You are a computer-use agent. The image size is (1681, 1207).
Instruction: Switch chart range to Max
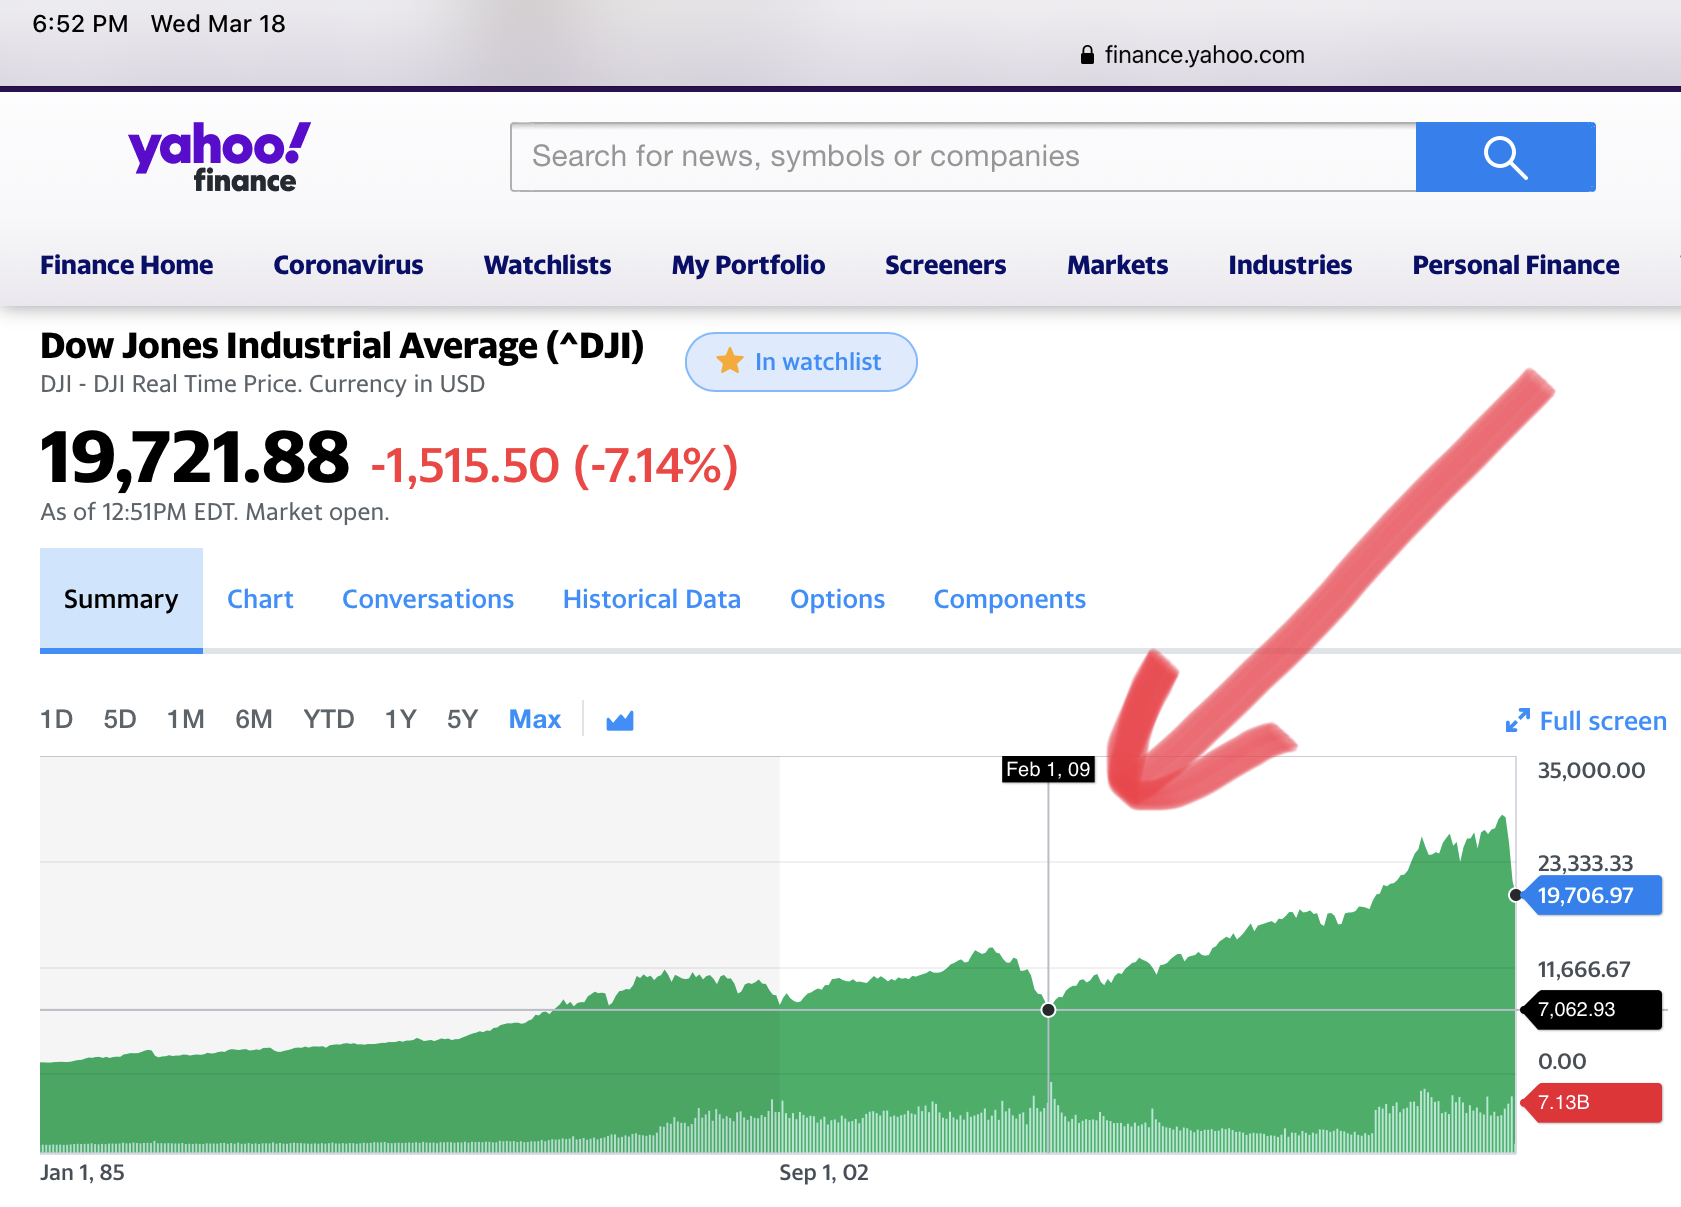coord(534,720)
